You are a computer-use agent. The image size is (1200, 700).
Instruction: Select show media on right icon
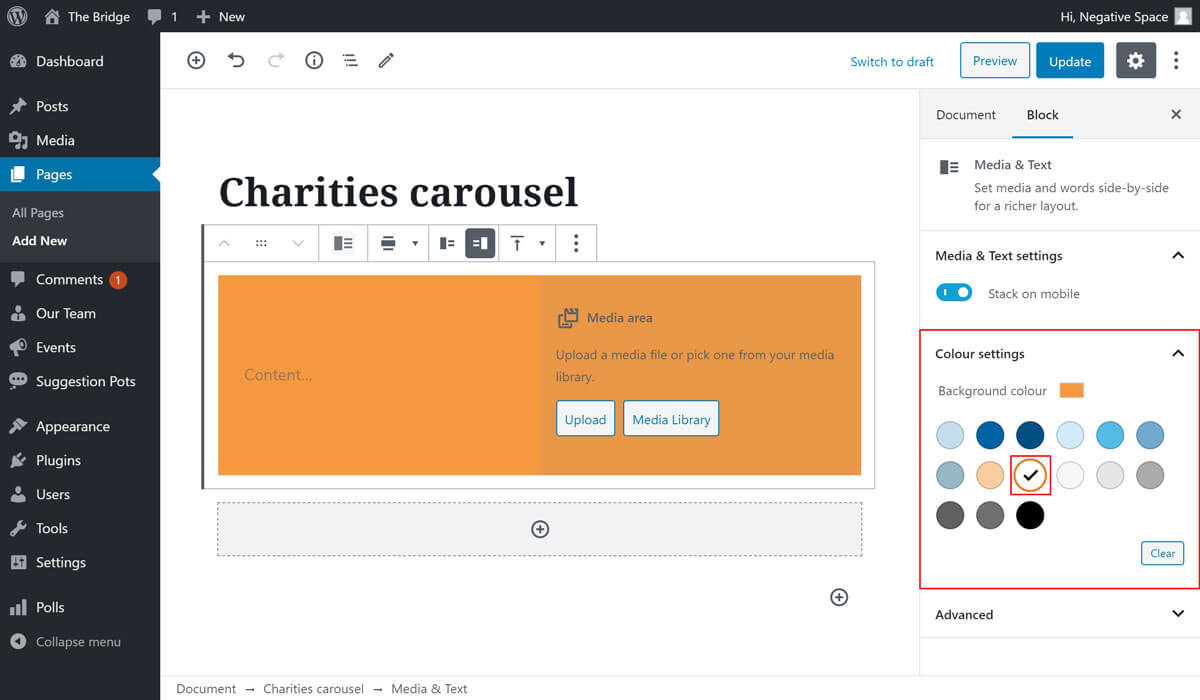(x=480, y=243)
